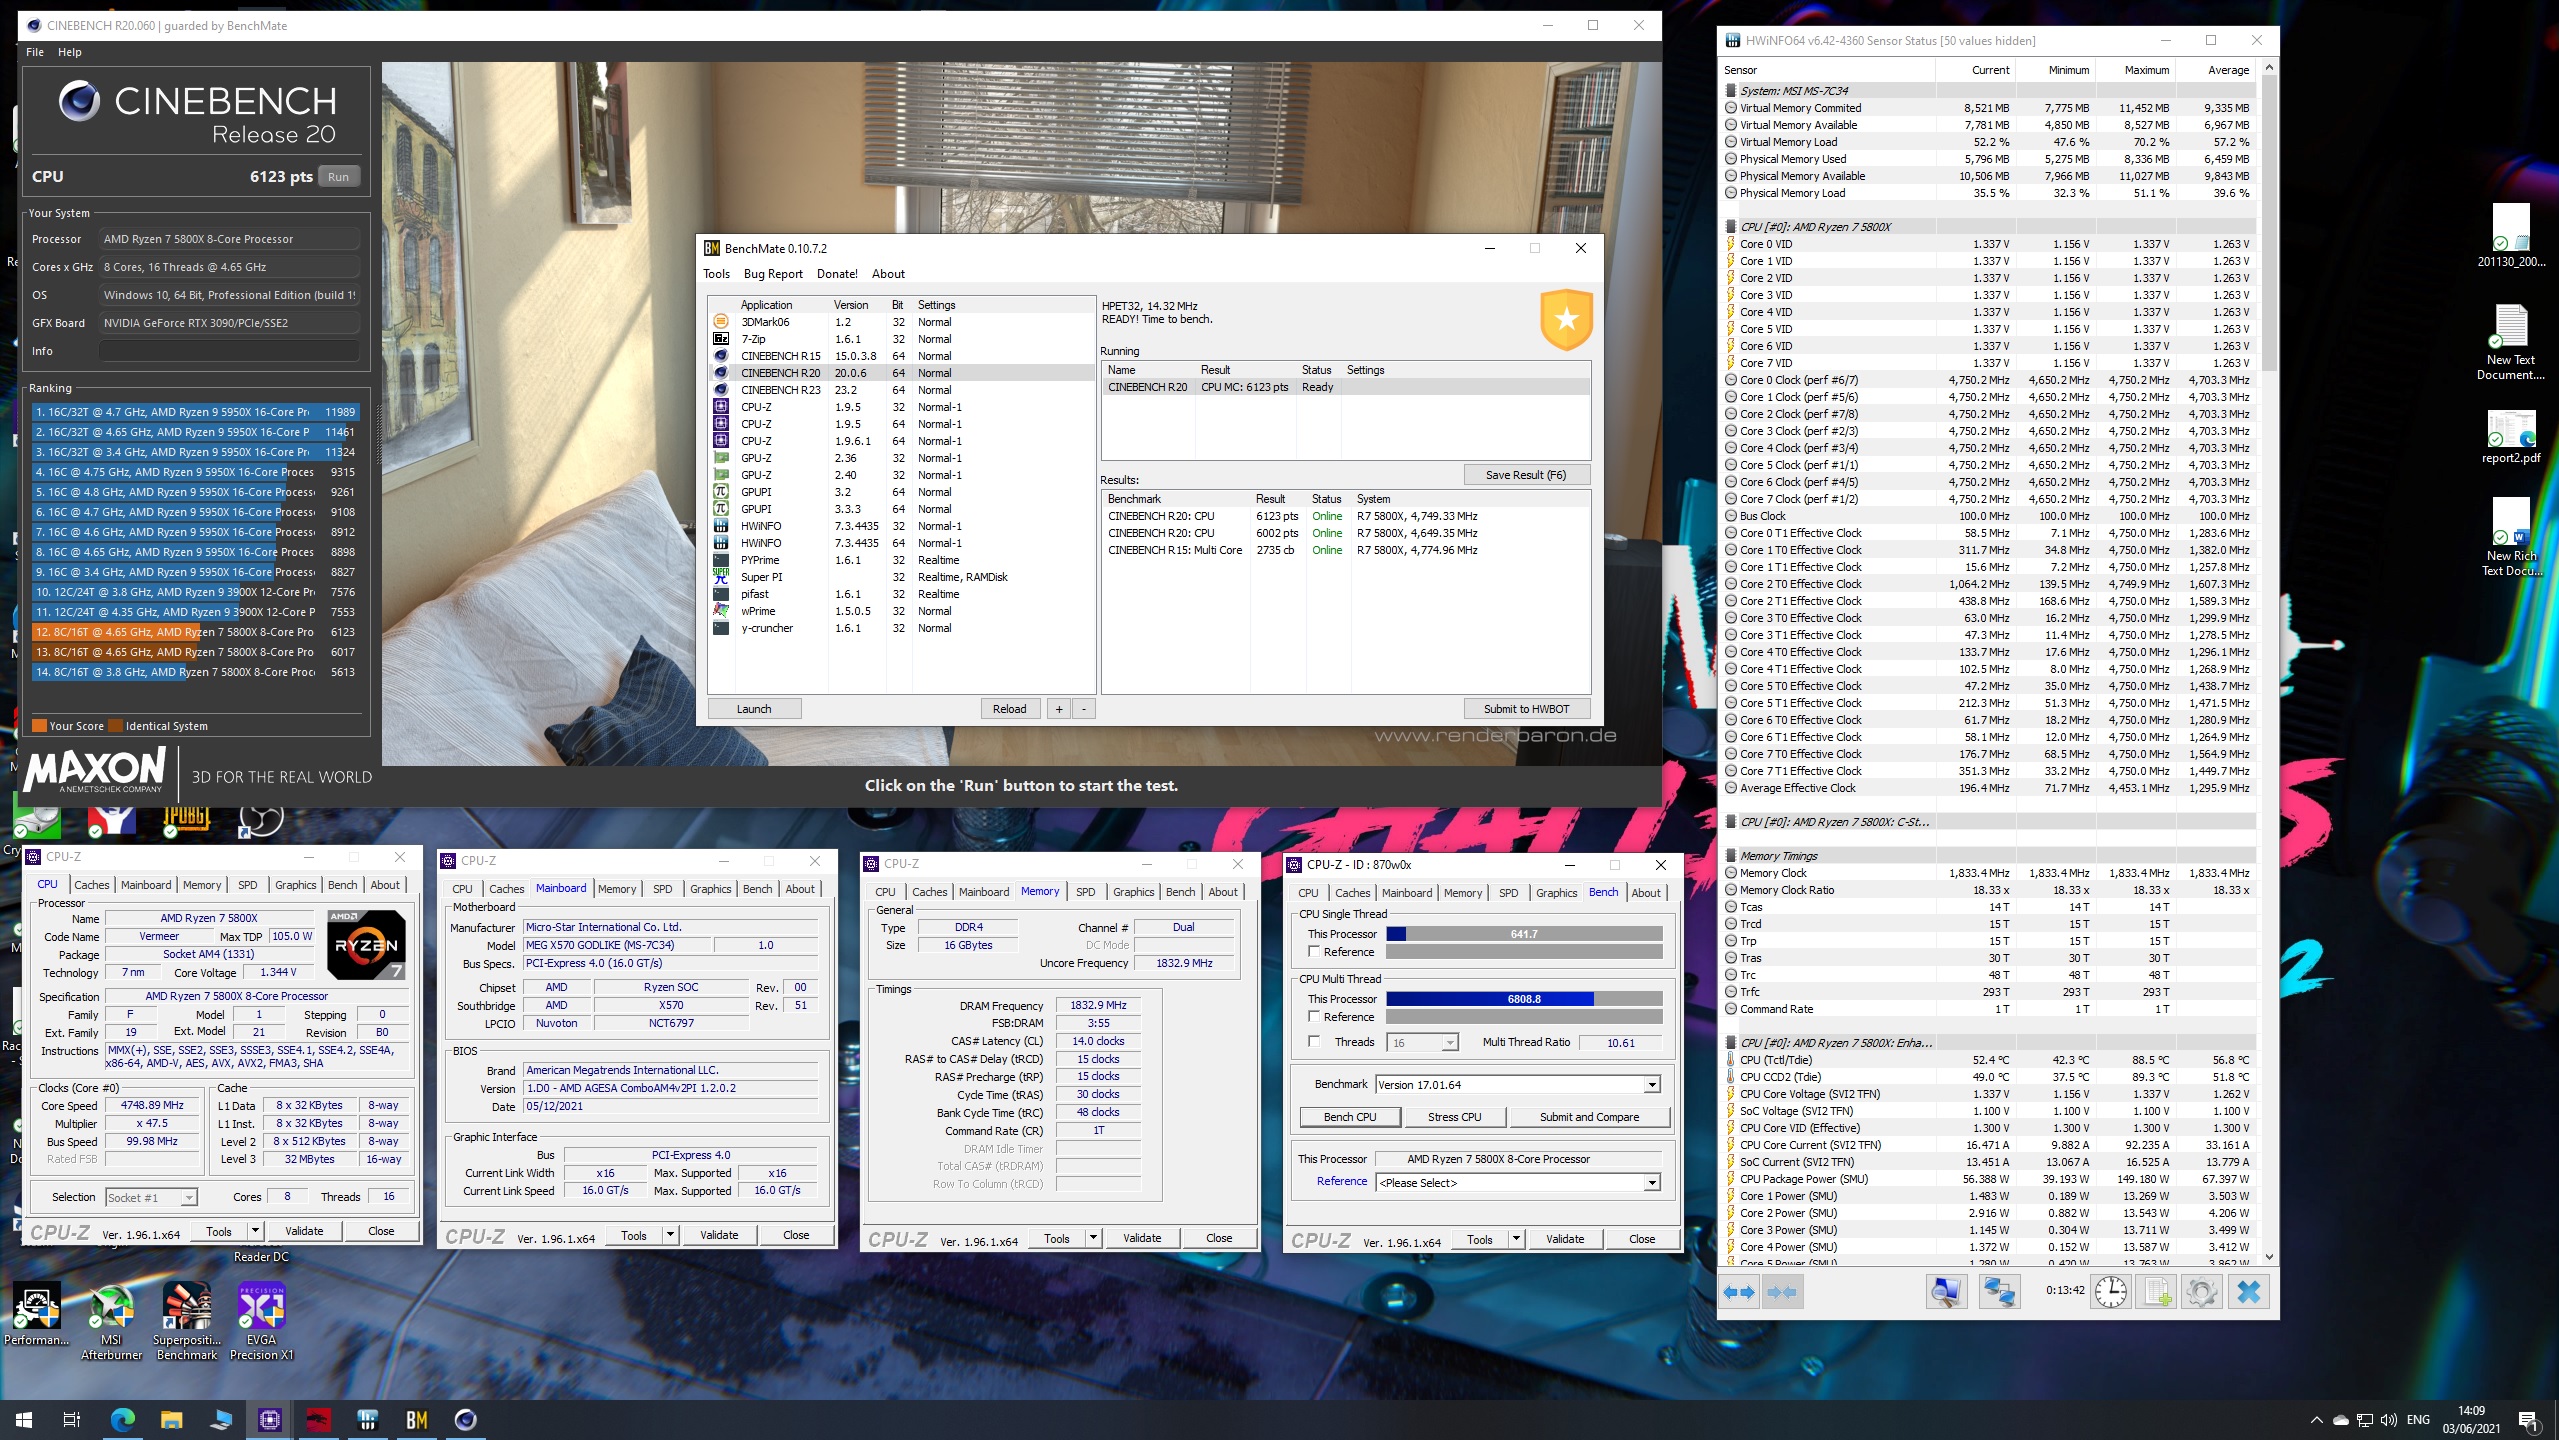
Task: Click Submit to HWBOT button
Action: (x=1526, y=709)
